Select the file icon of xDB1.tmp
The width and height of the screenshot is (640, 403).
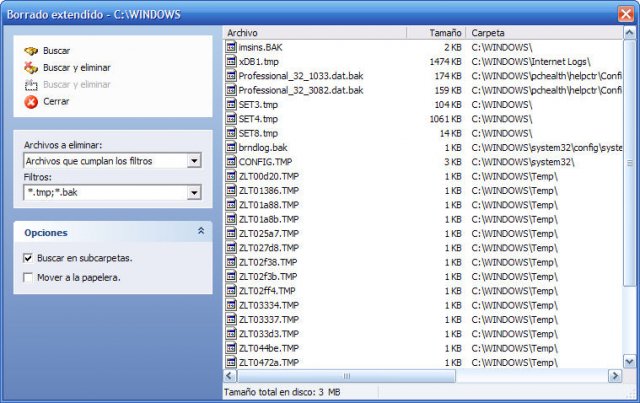point(231,61)
